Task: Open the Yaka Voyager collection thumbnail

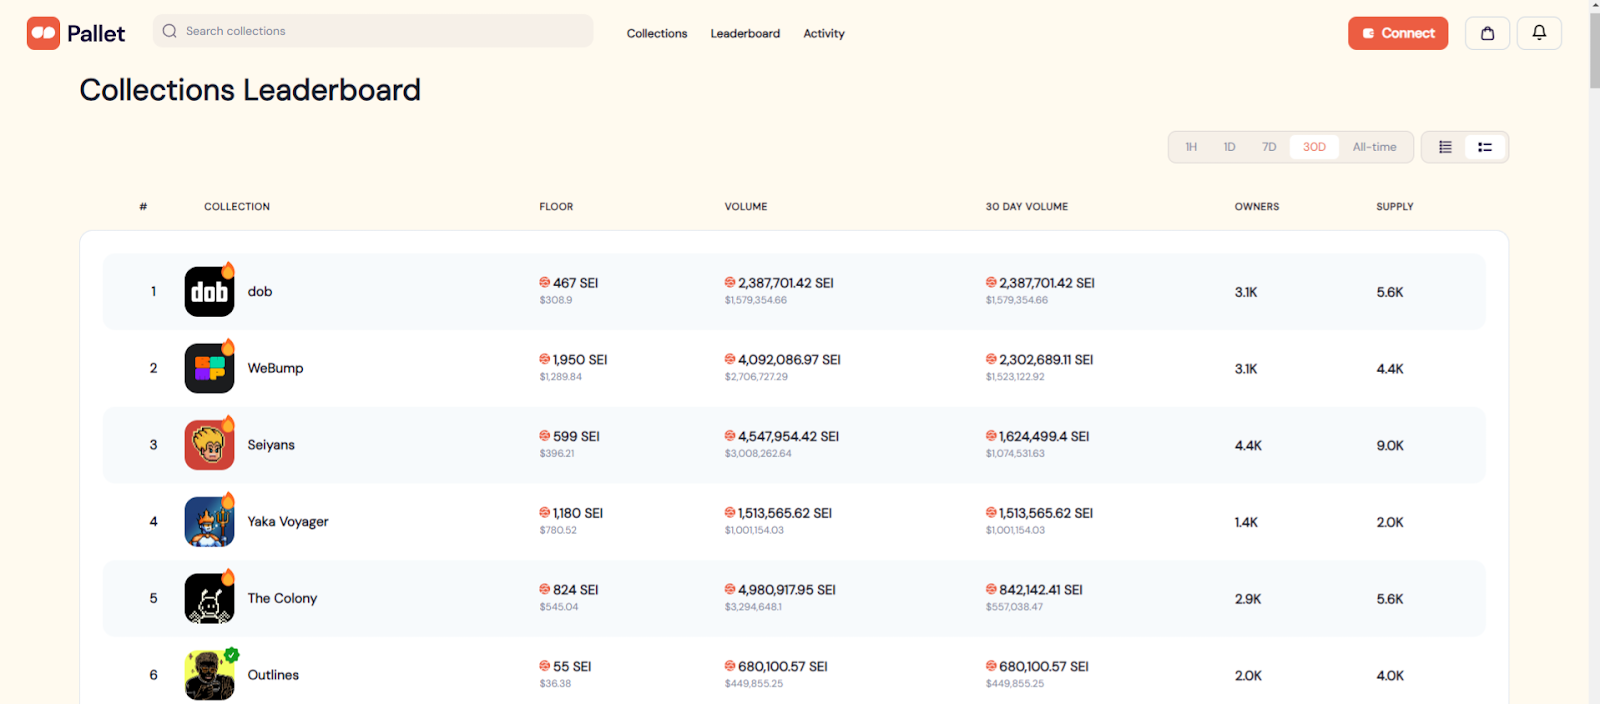Action: 209,522
